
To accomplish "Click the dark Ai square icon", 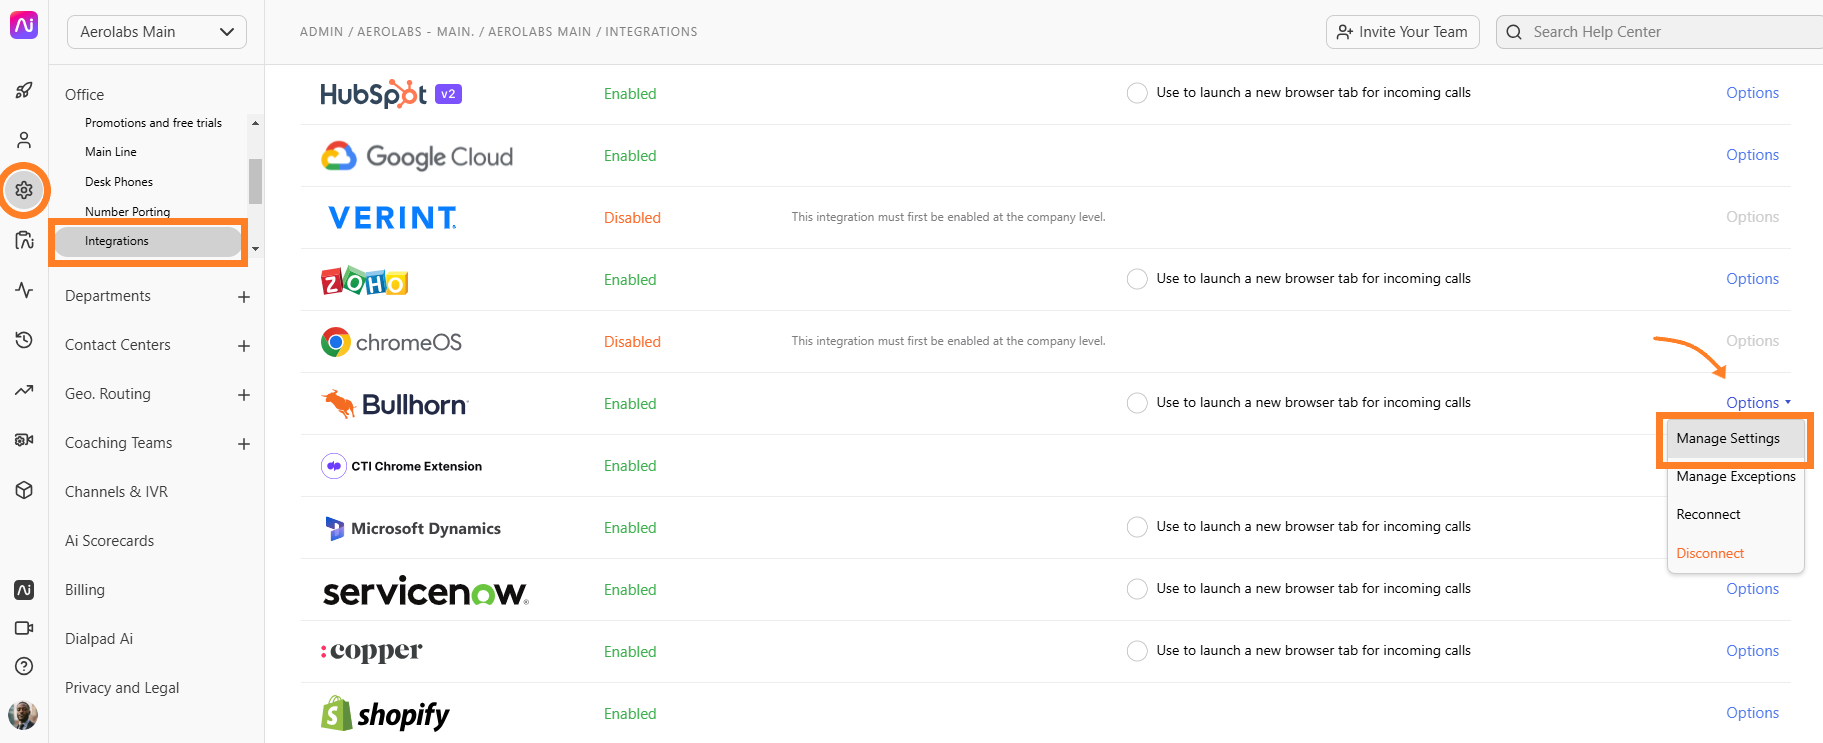I will (24, 590).
